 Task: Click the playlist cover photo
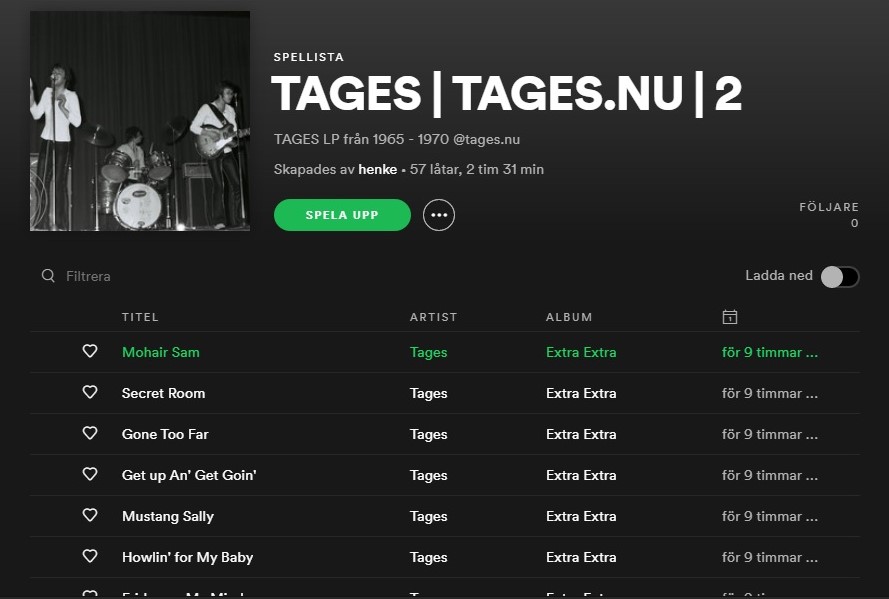[x=140, y=121]
